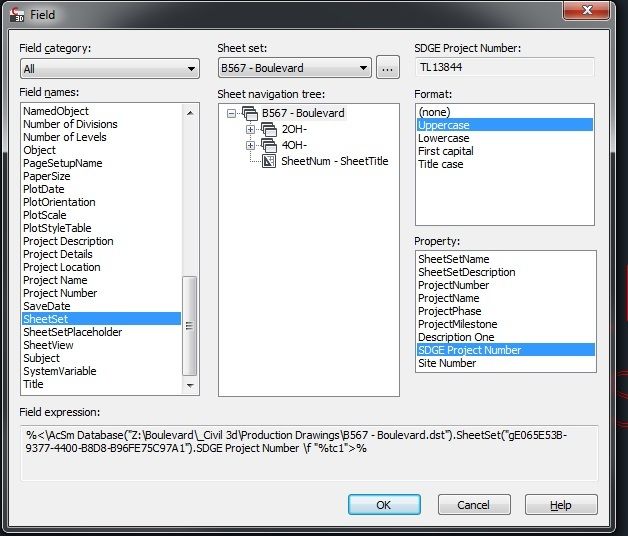Image resolution: width=628 pixels, height=536 pixels.
Task: Click the SheetNum - SheetTitle sheet icon
Action: [x=269, y=161]
